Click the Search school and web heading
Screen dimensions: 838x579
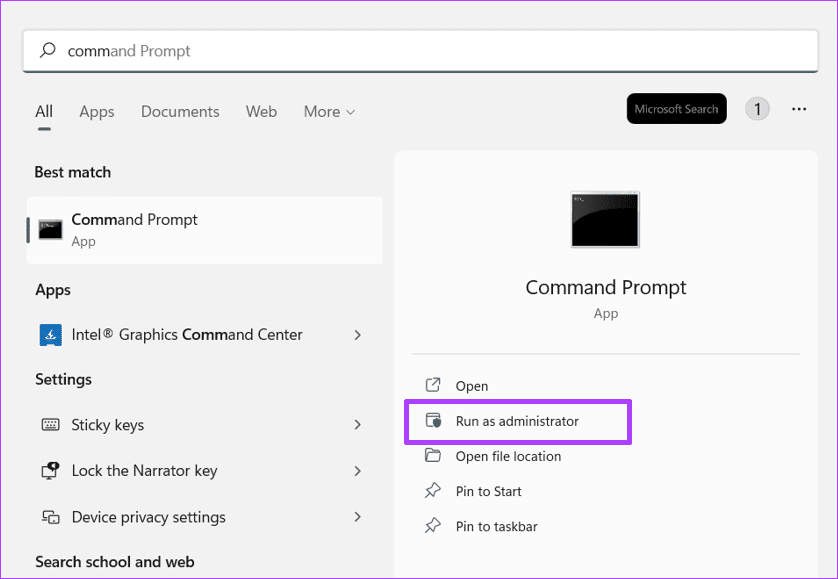pyautogui.click(x=115, y=562)
